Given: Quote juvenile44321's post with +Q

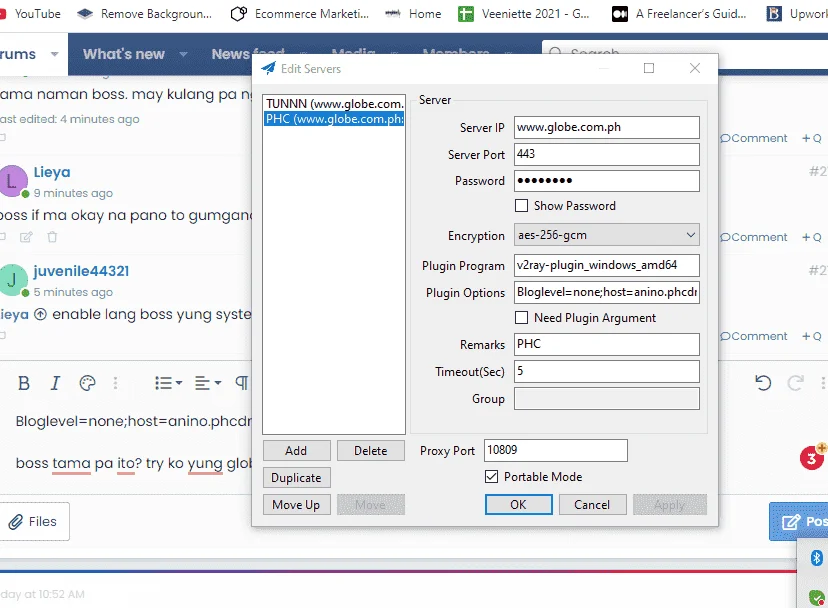Looking at the screenshot, I should click(812, 336).
